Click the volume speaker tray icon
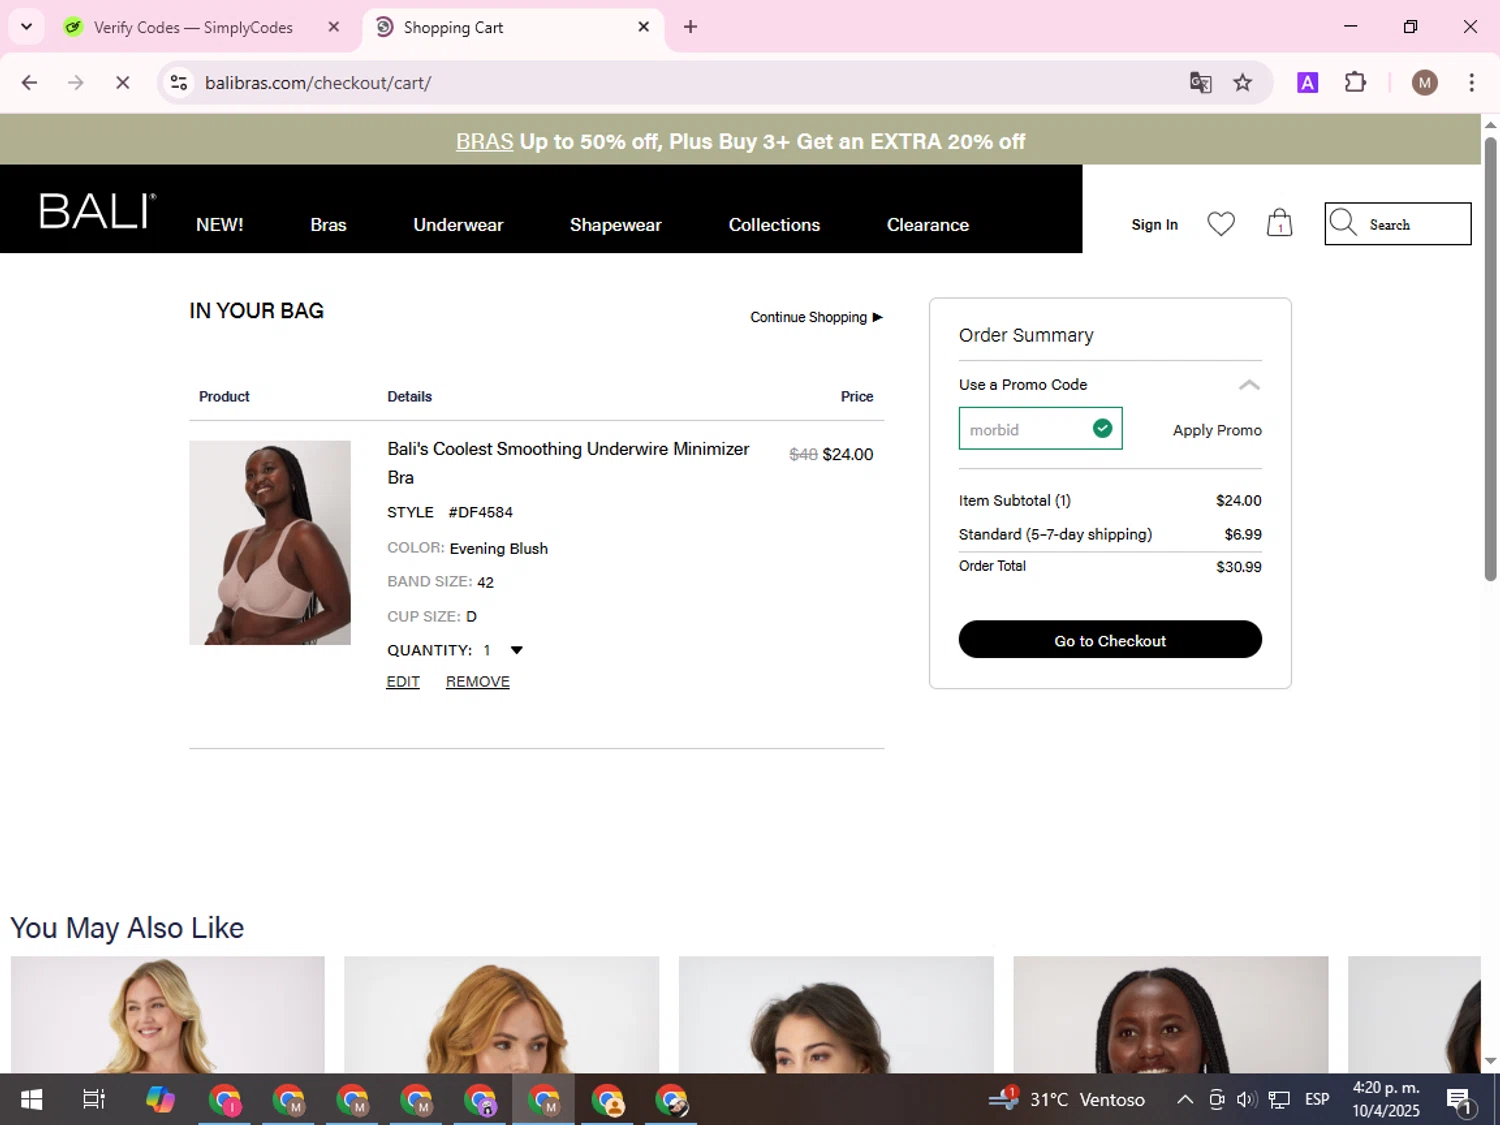The height and width of the screenshot is (1125, 1500). [1246, 1100]
